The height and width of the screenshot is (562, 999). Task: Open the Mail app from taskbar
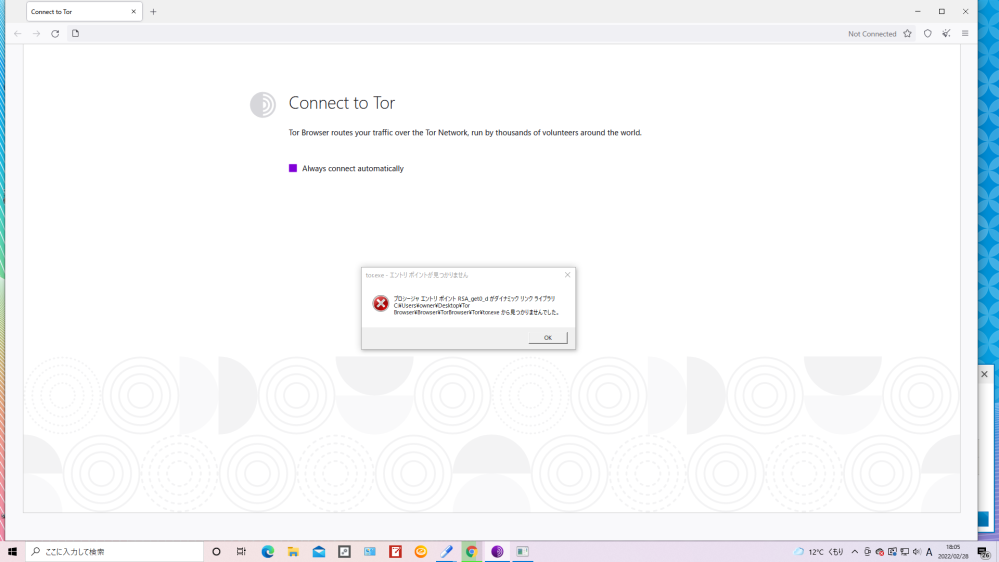coord(319,552)
